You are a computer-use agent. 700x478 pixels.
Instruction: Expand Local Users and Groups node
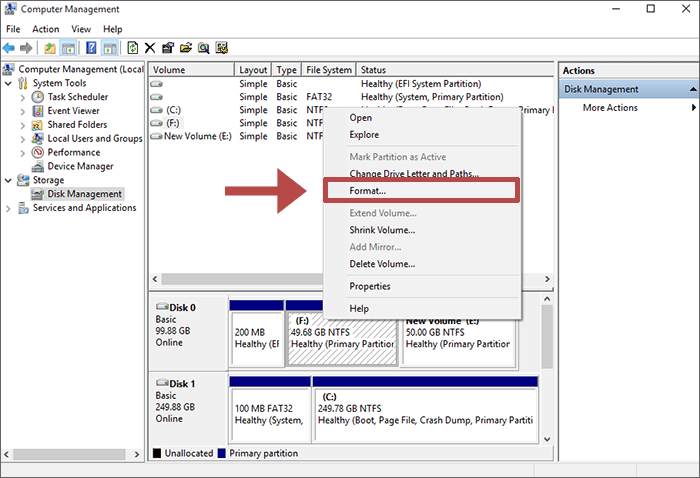coord(23,139)
